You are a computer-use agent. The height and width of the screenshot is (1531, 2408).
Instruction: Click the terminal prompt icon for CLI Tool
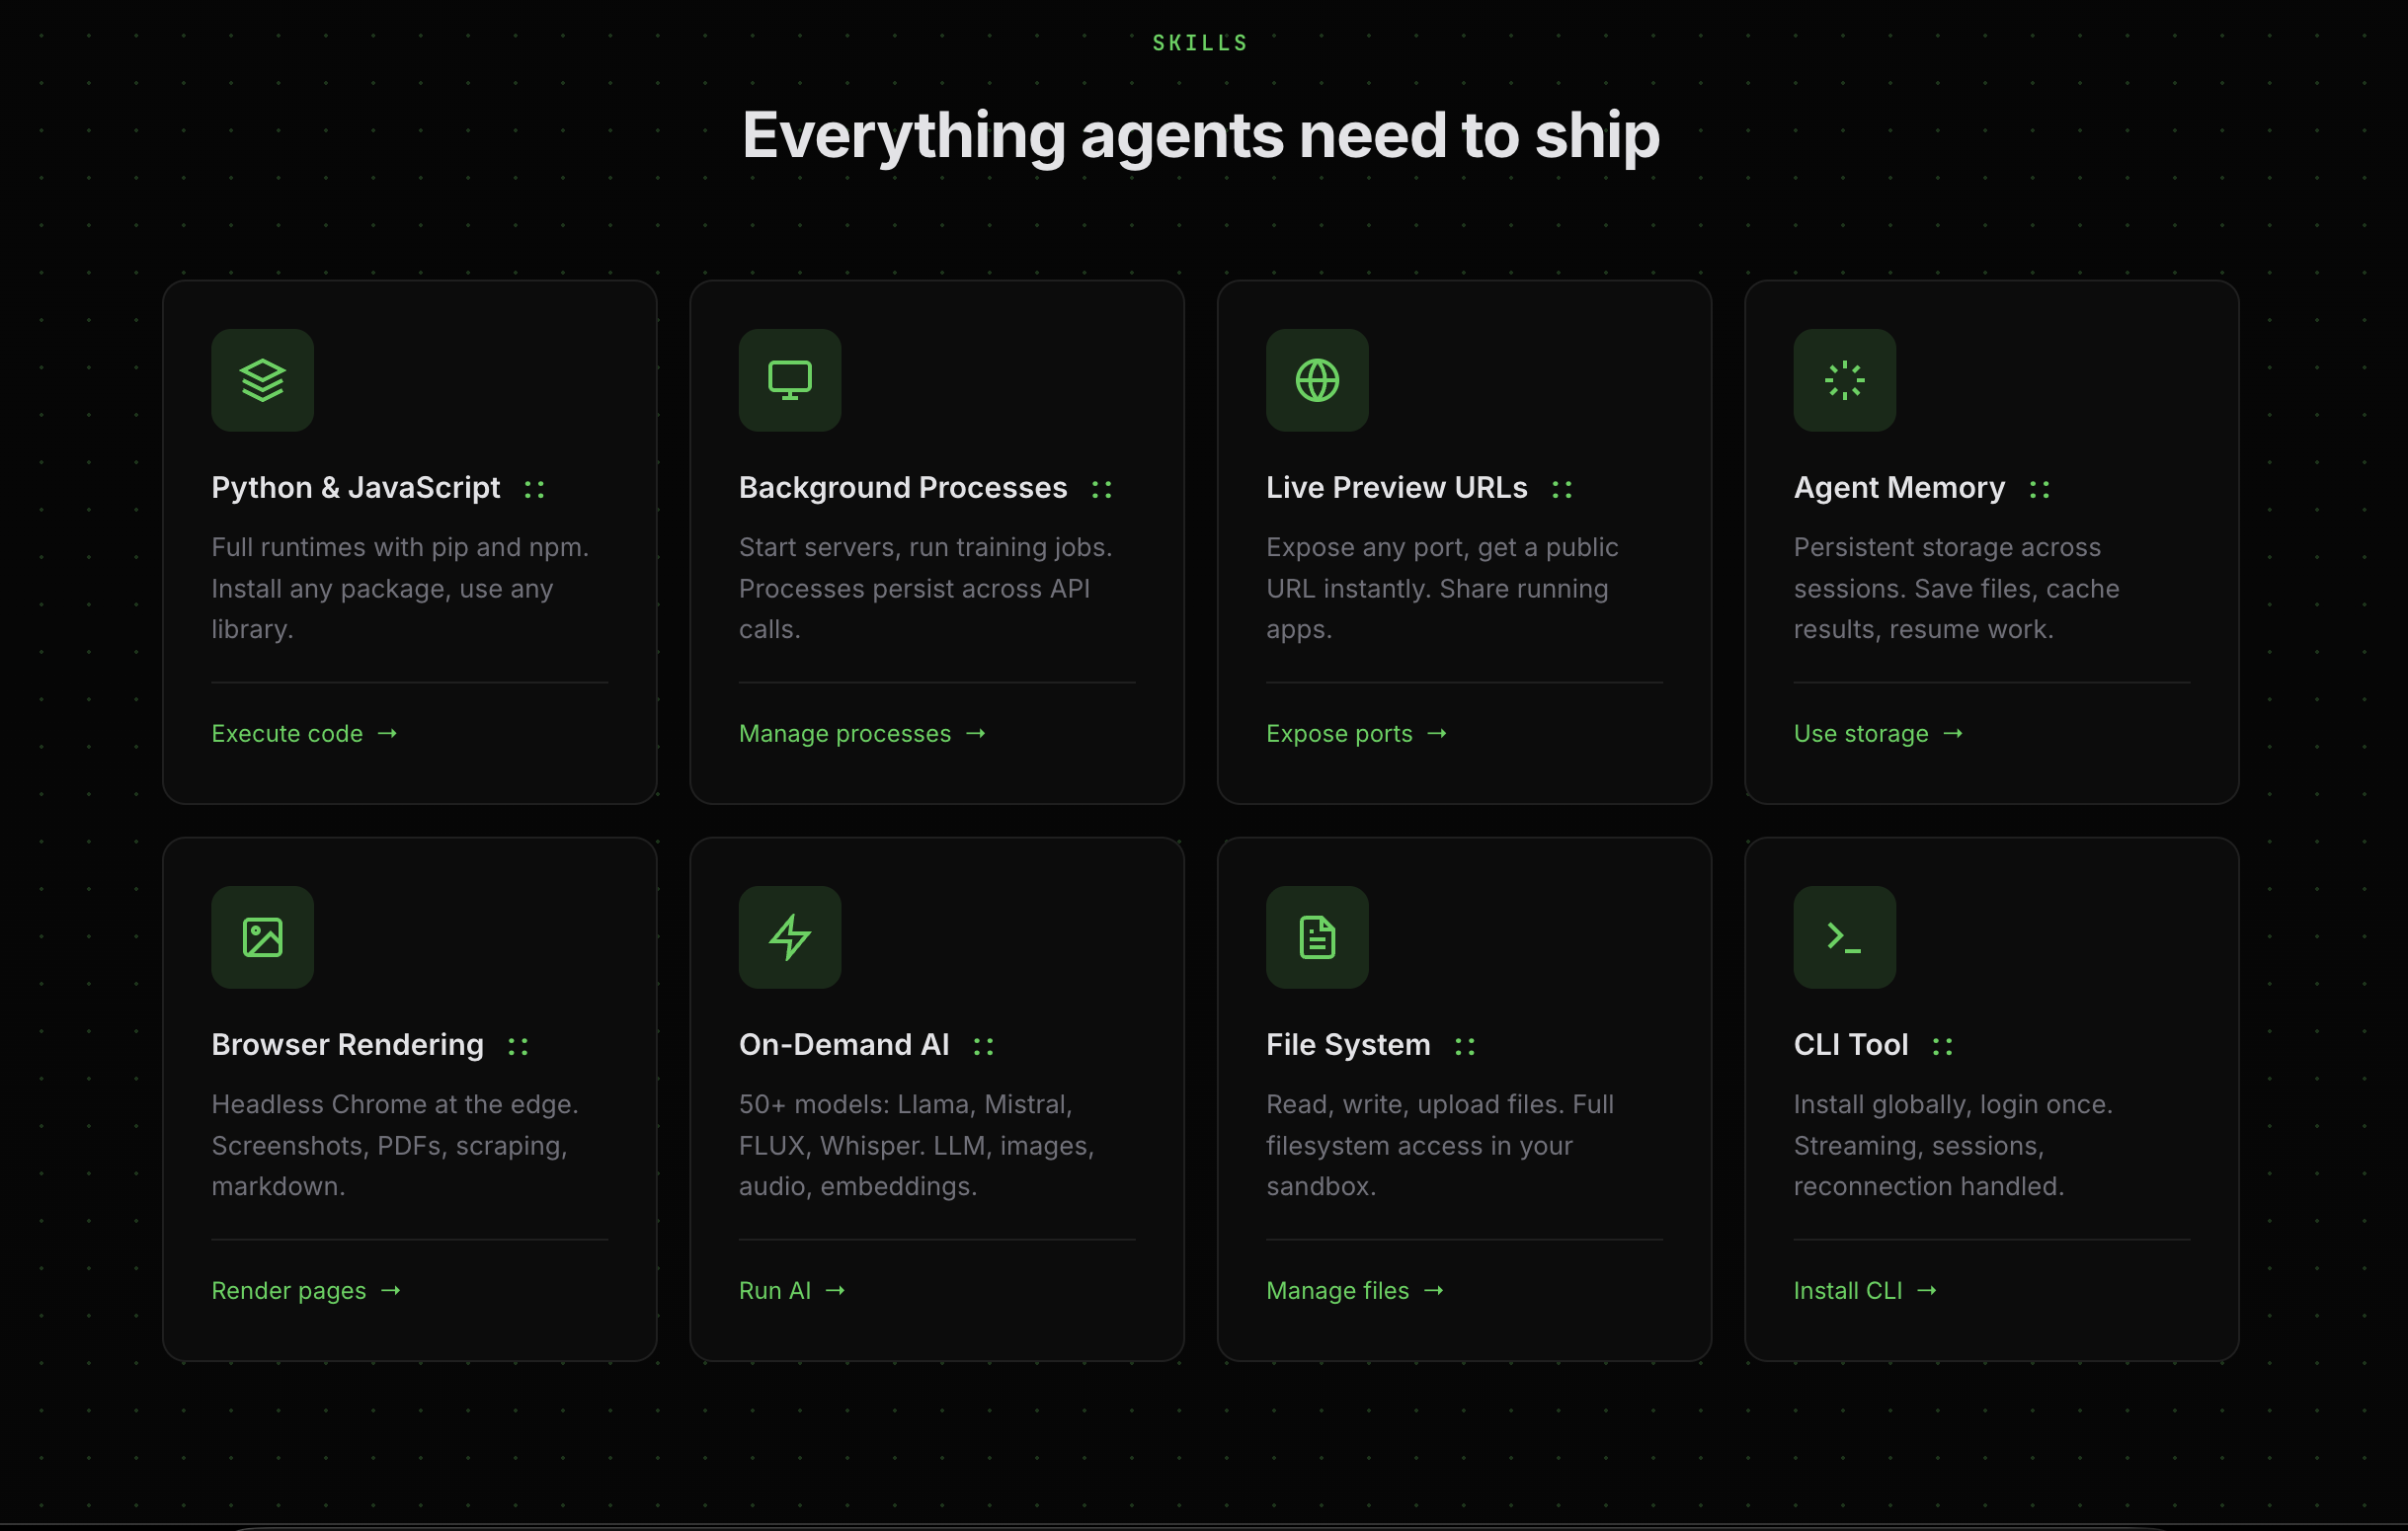coord(1843,937)
